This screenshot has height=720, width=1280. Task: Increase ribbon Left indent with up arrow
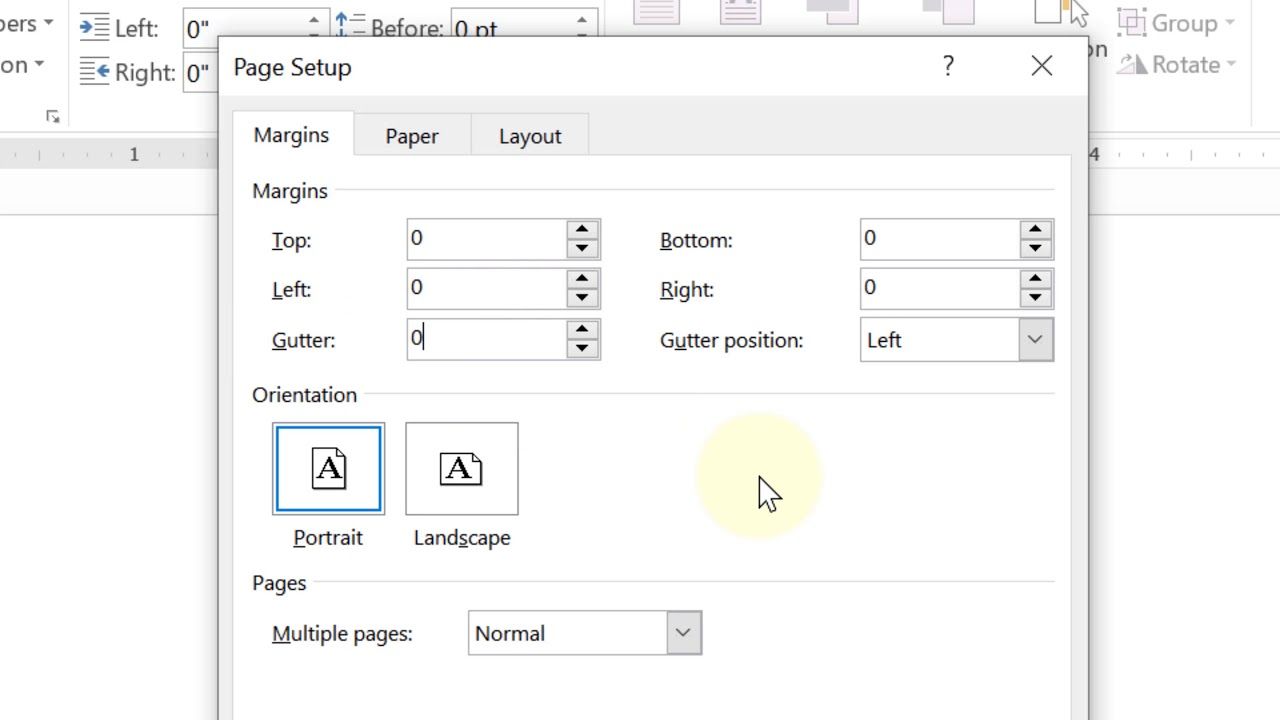314,19
